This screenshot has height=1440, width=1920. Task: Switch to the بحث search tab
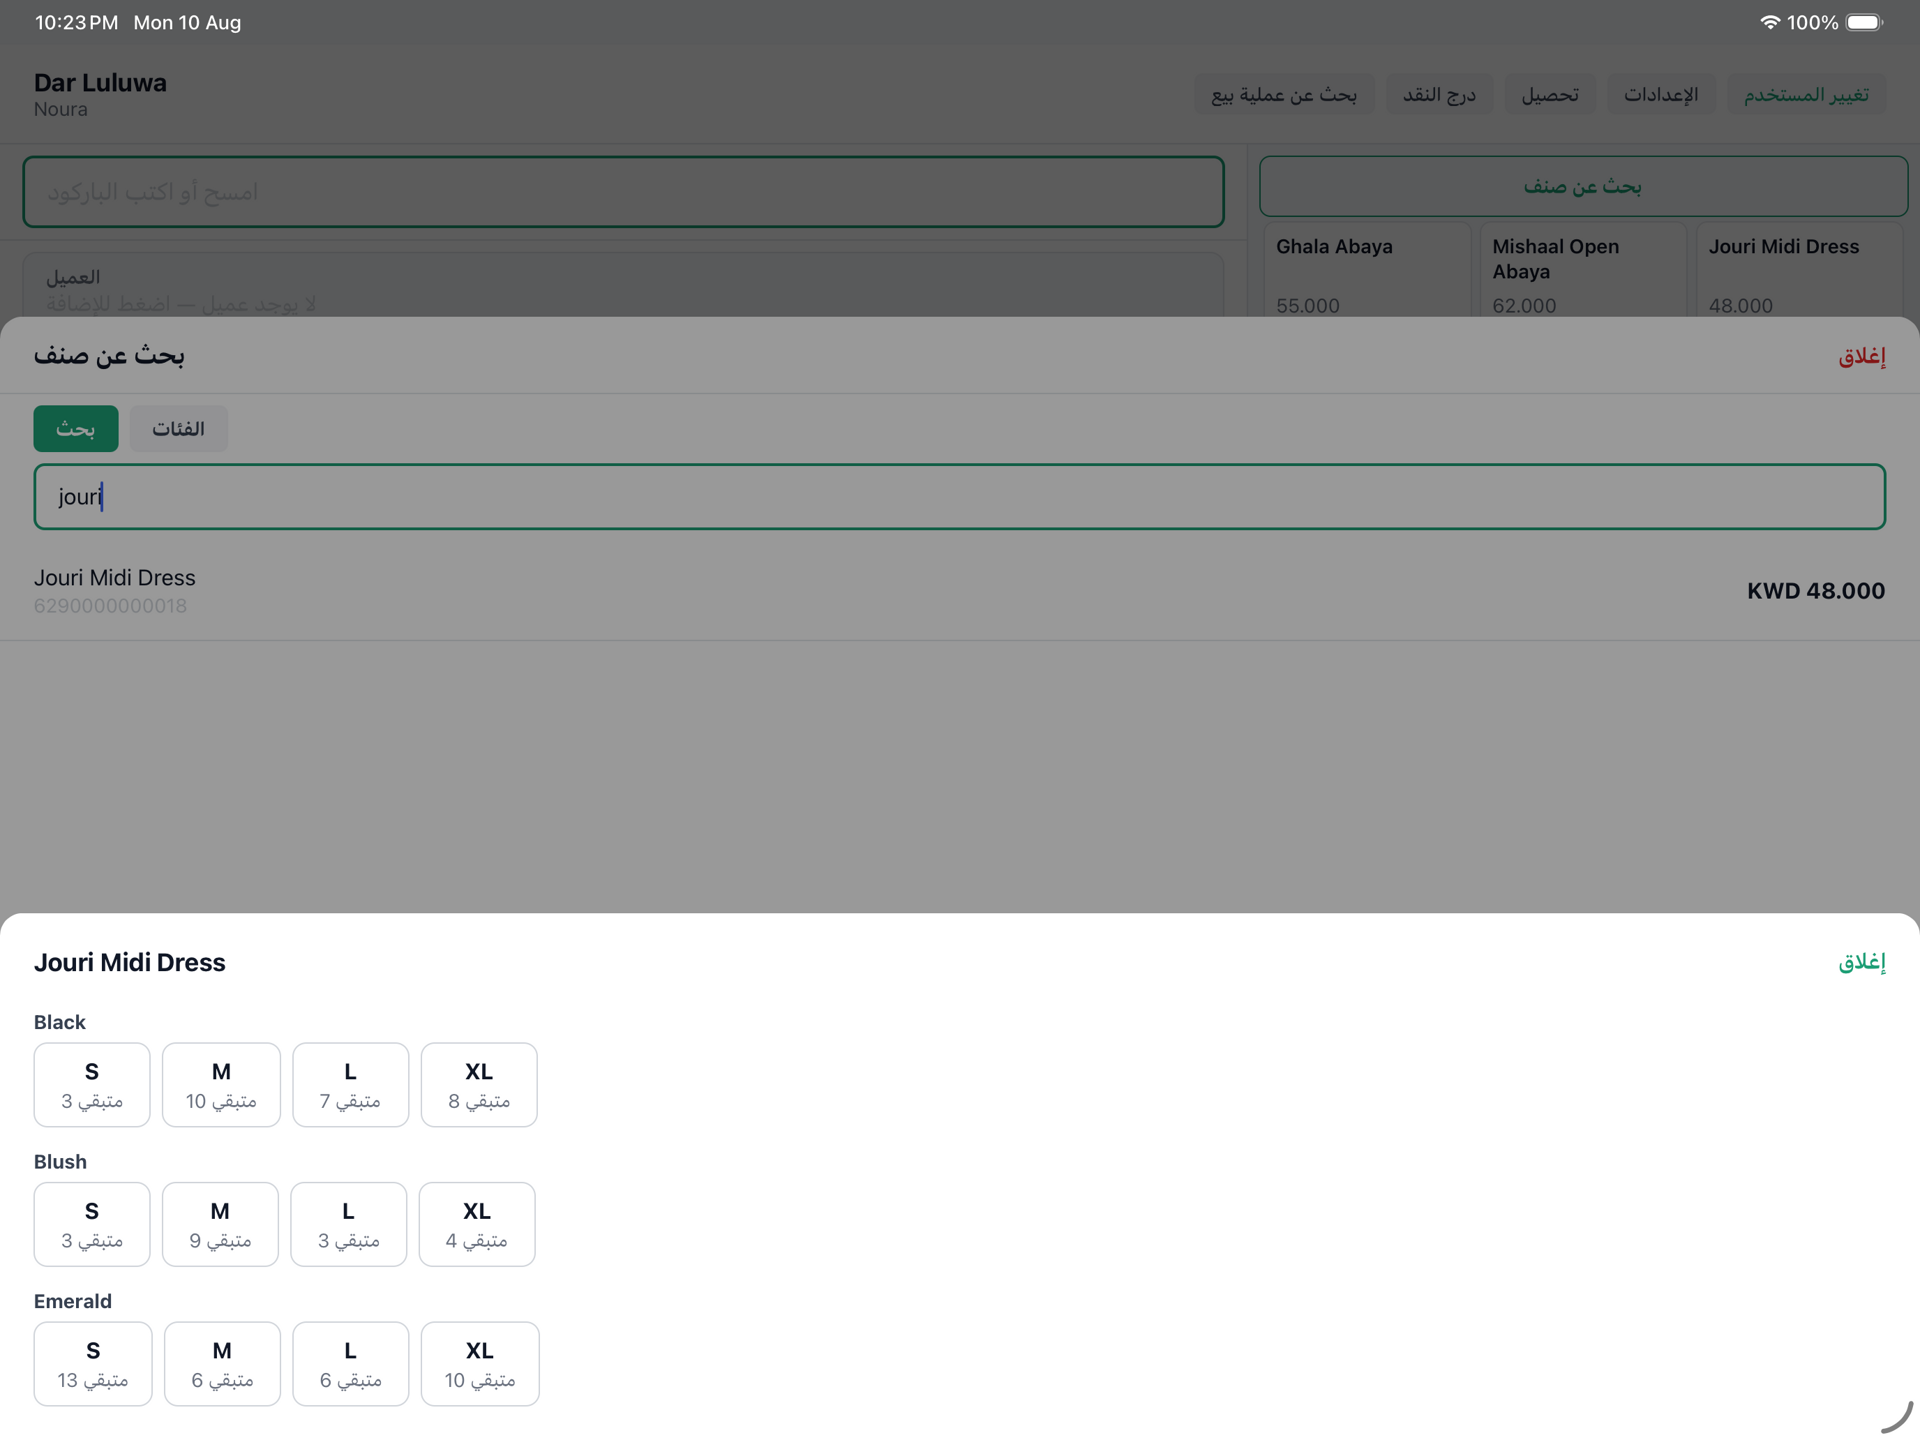point(76,429)
